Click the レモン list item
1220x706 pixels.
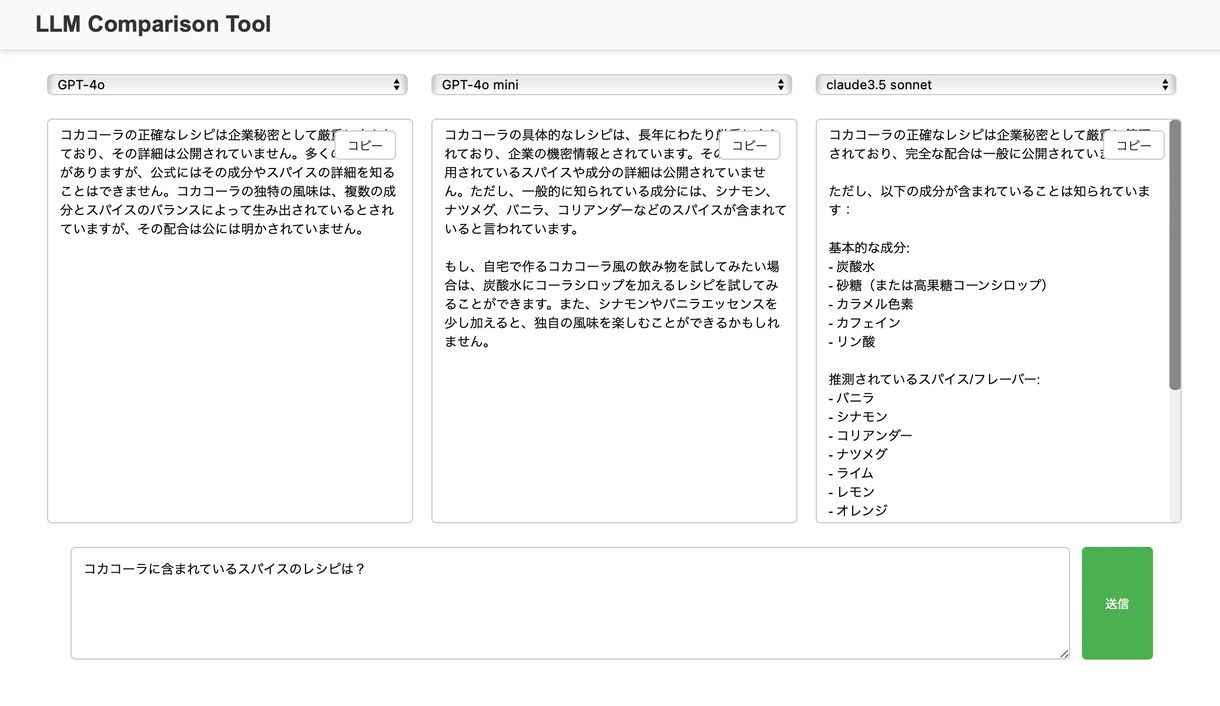[x=852, y=492]
